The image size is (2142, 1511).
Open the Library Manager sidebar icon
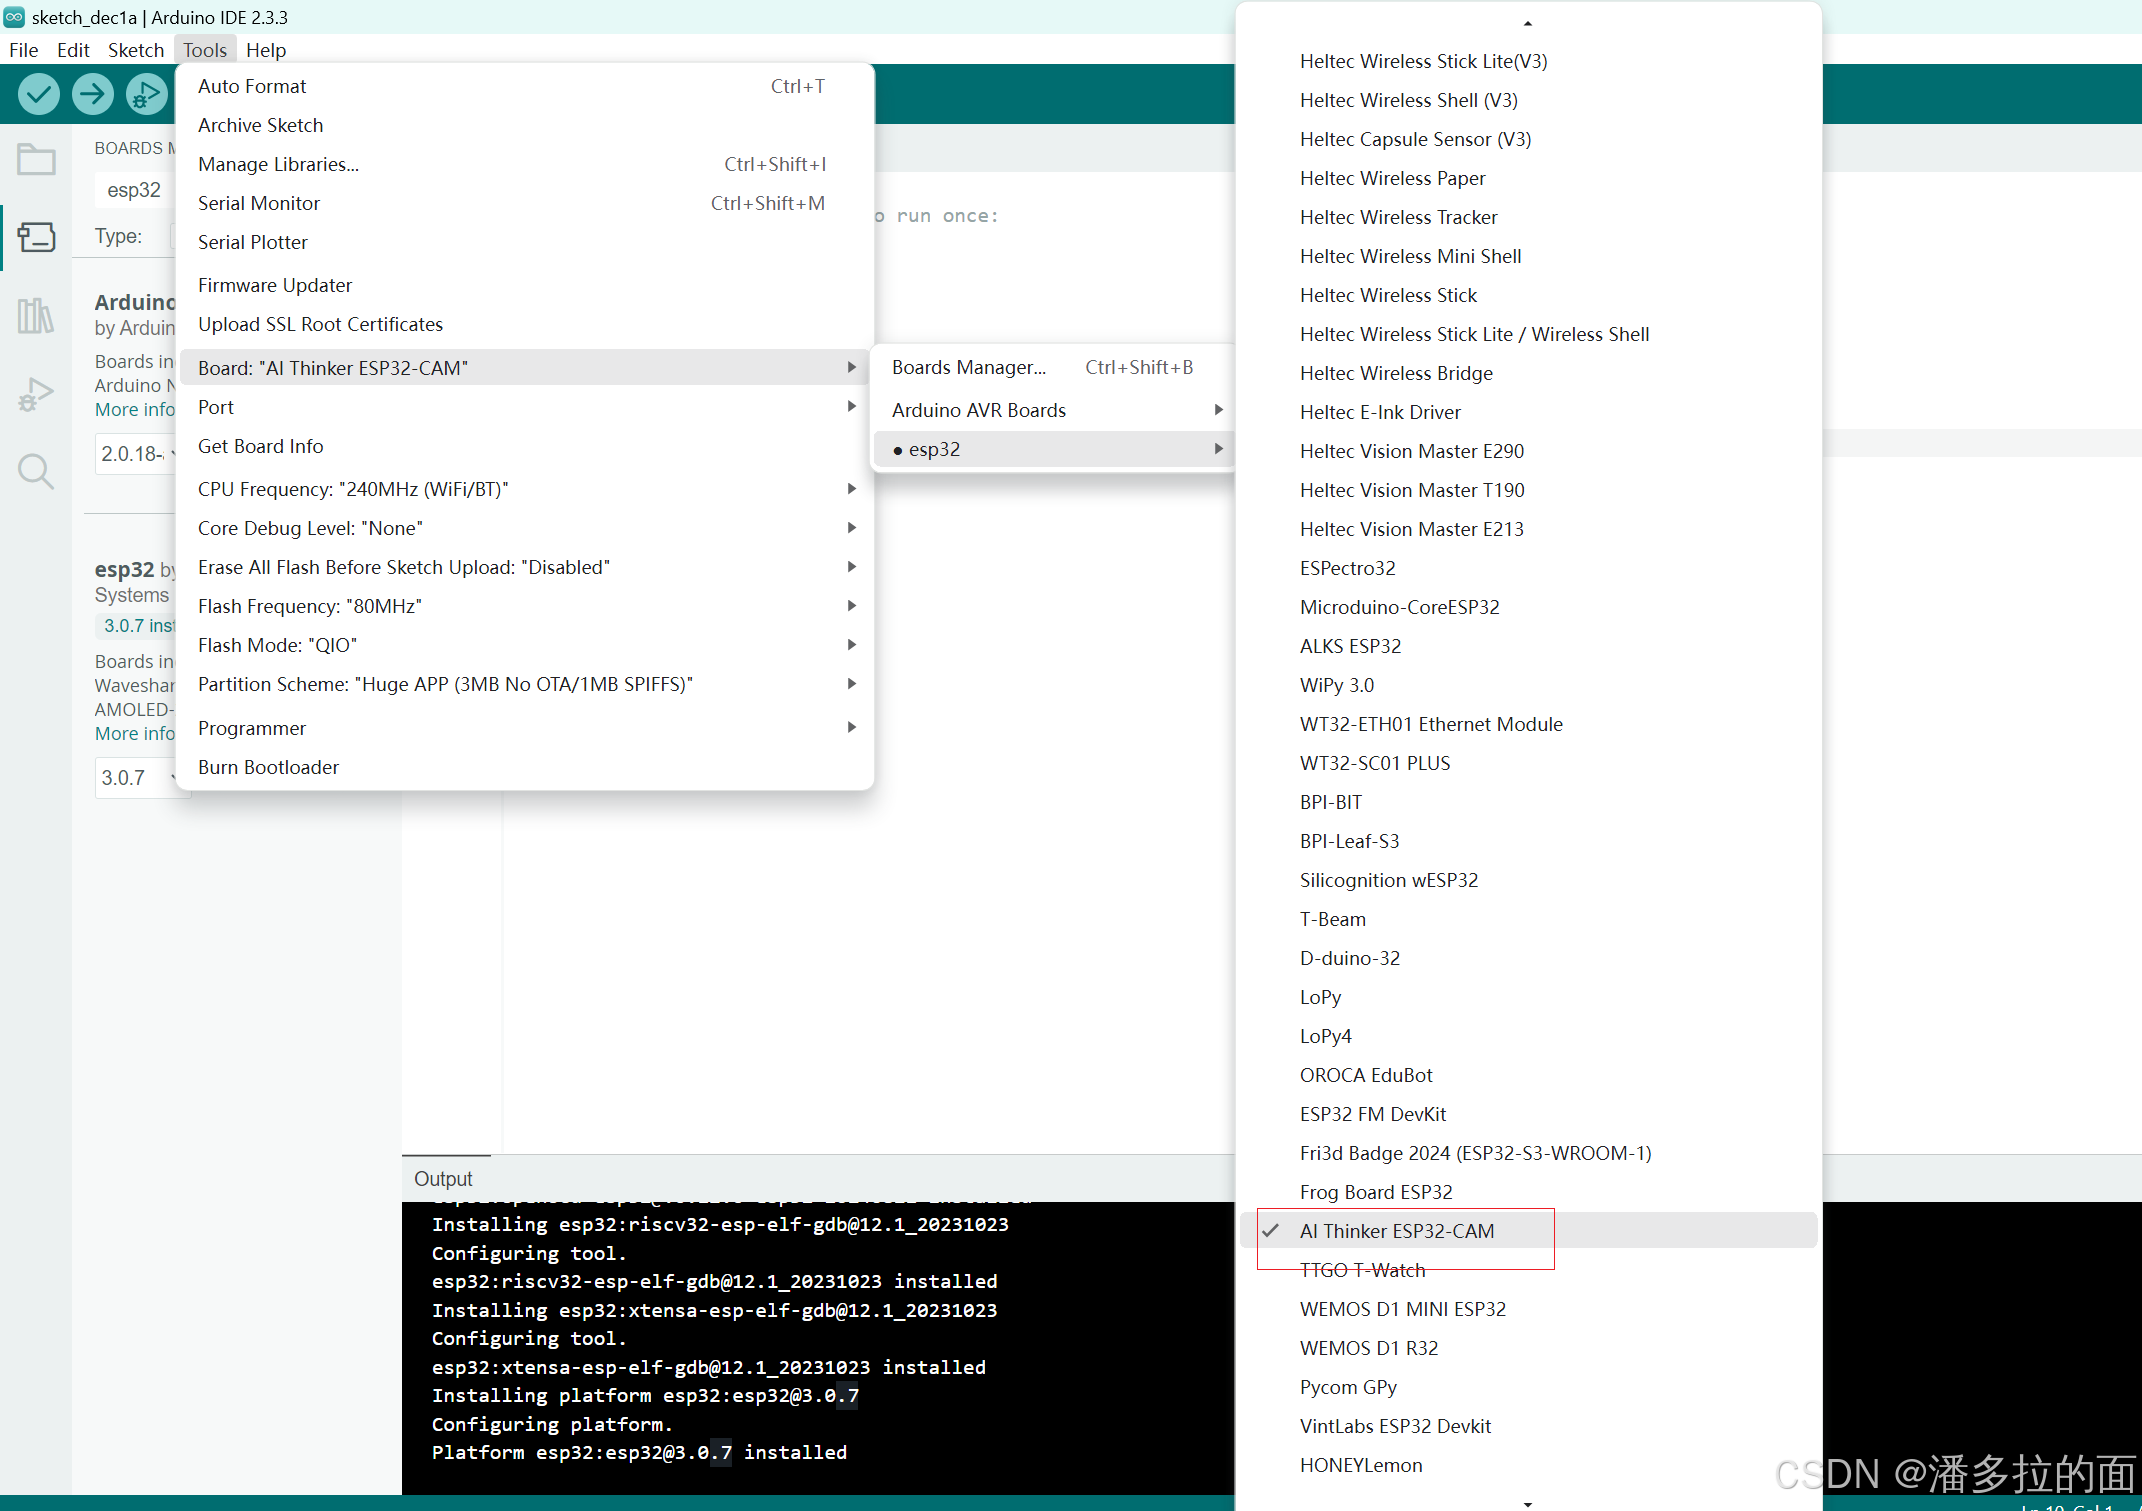click(x=36, y=316)
